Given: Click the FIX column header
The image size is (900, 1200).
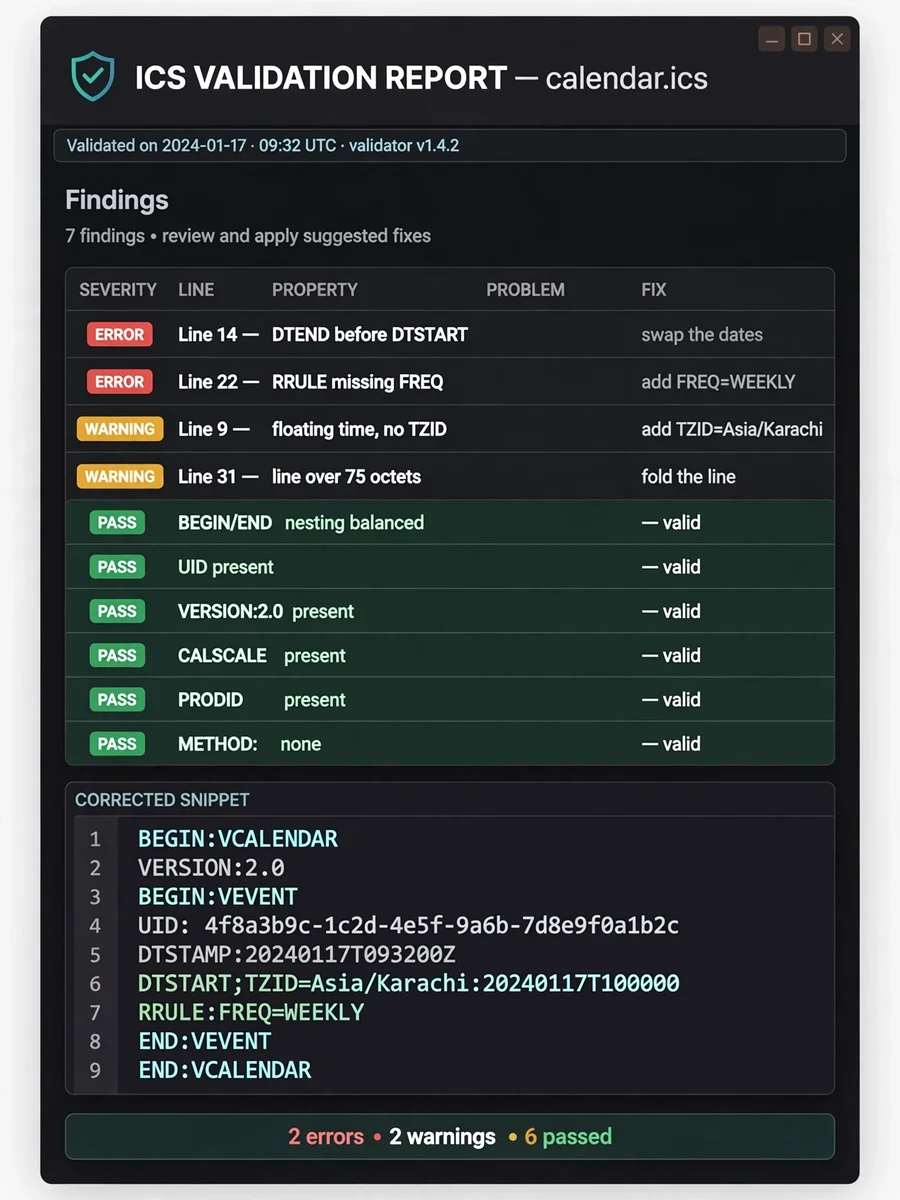Looking at the screenshot, I should pos(654,290).
